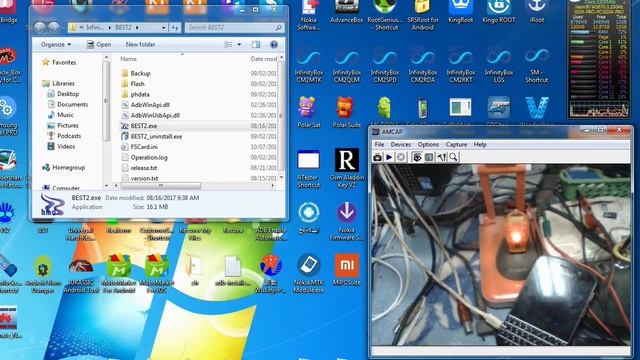Click AMCAP stop capture button

tap(401, 157)
